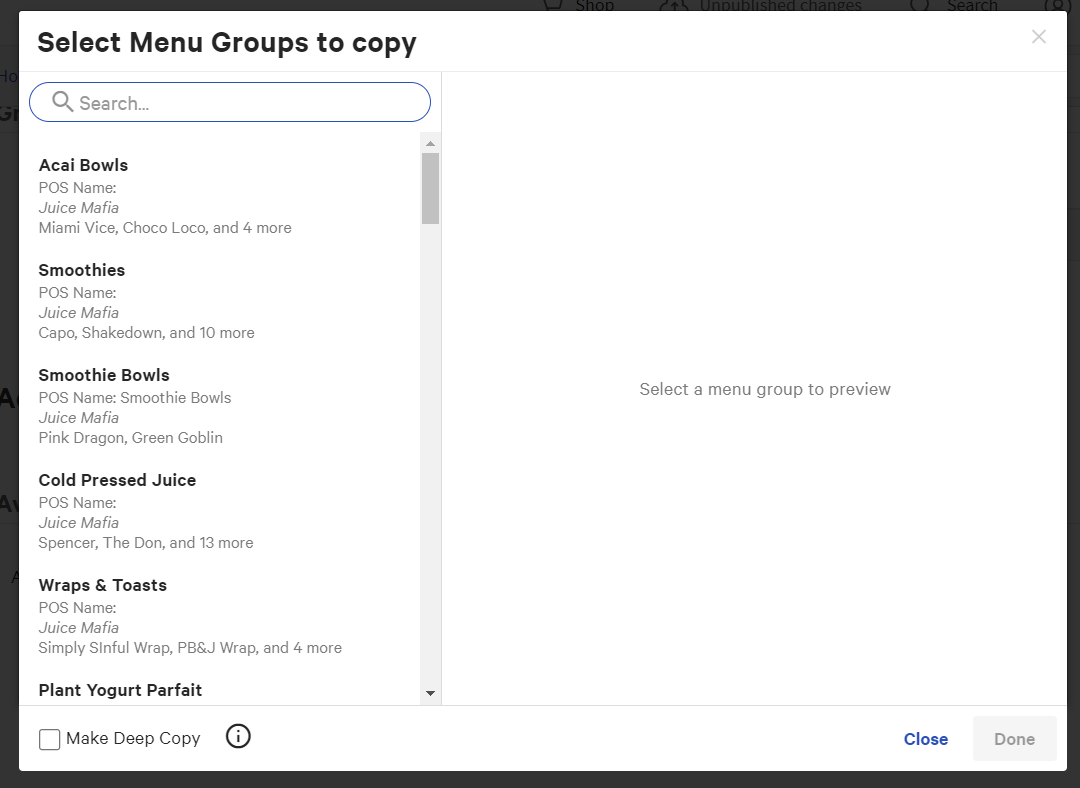Click Miami Vice, Choco Loco items line
1080x788 pixels.
pyautogui.click(x=165, y=228)
